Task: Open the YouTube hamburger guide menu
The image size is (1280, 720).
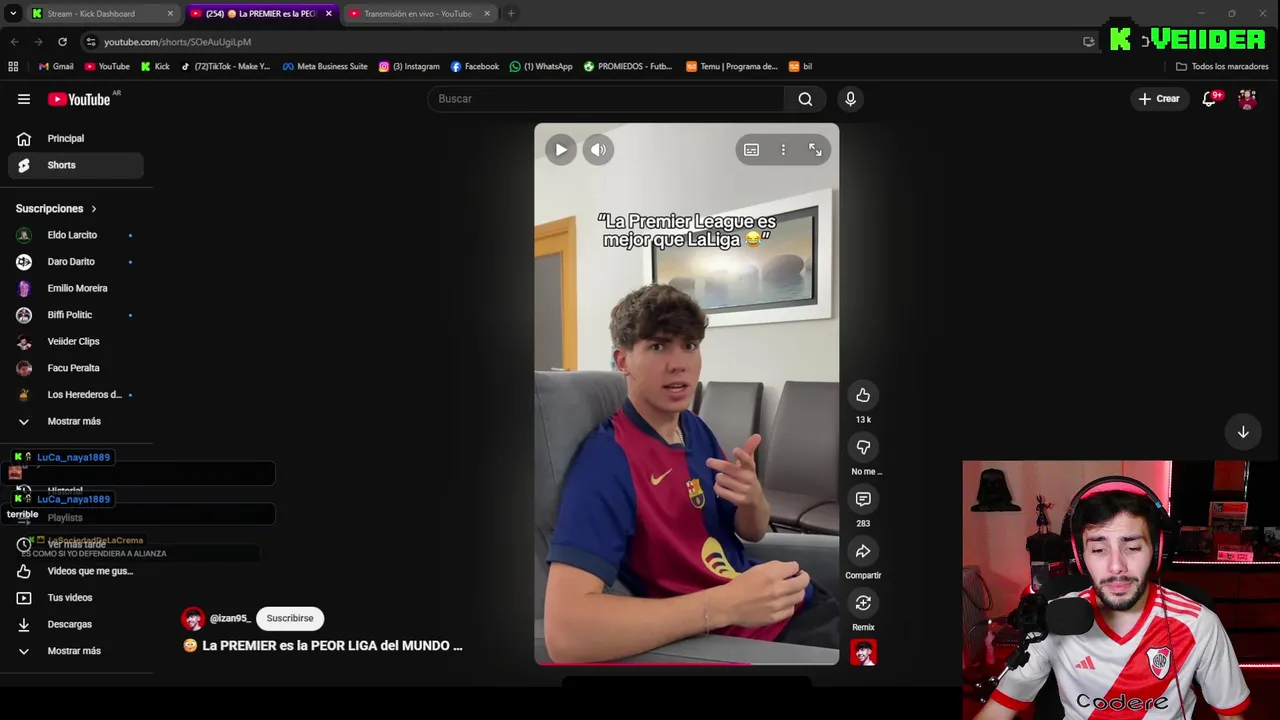Action: coord(24,99)
